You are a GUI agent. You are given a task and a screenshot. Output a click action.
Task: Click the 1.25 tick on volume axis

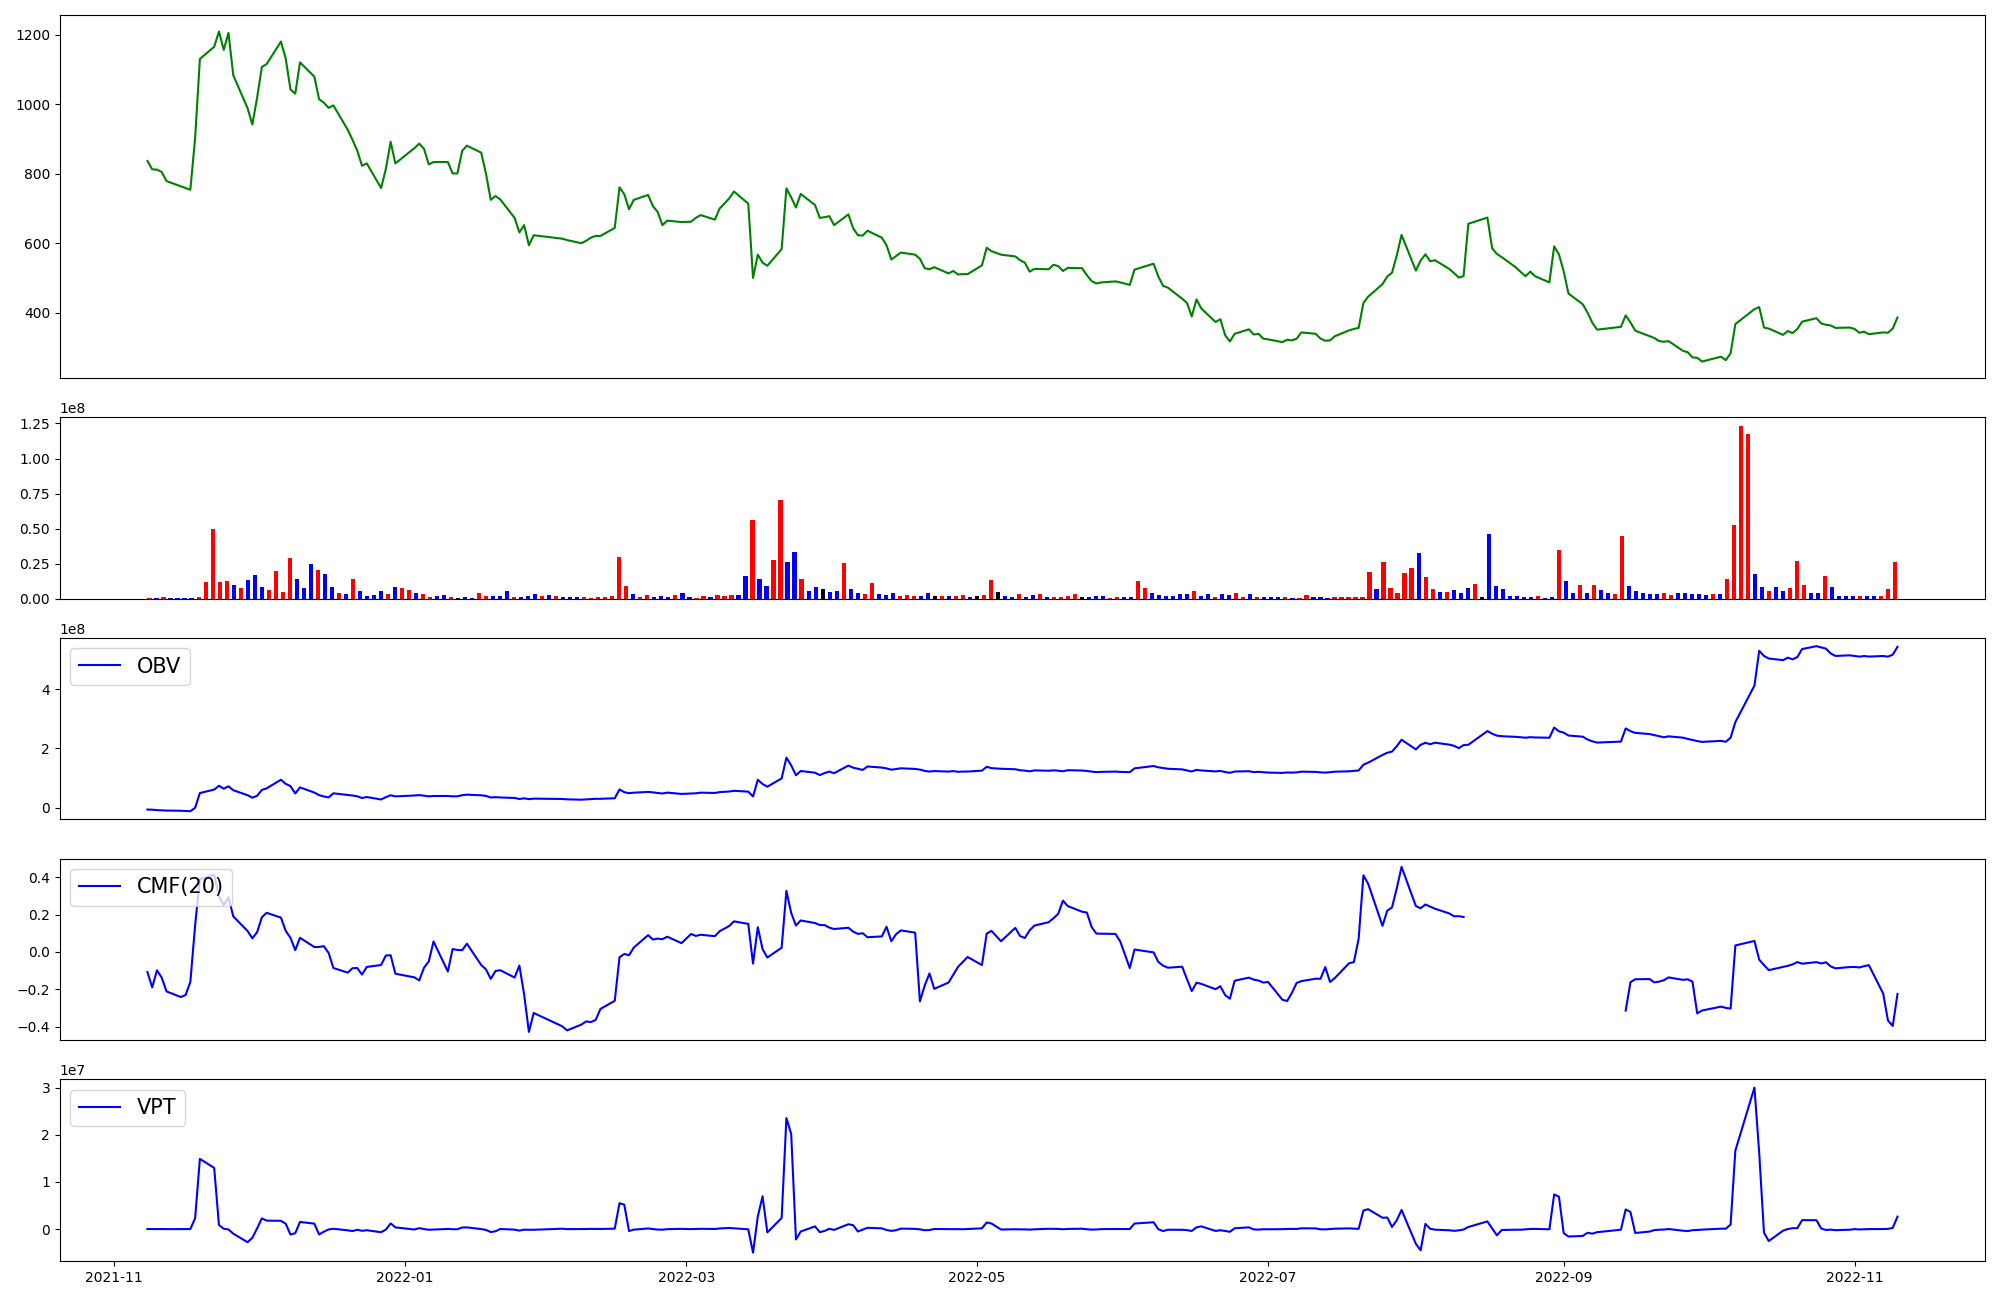[35, 424]
